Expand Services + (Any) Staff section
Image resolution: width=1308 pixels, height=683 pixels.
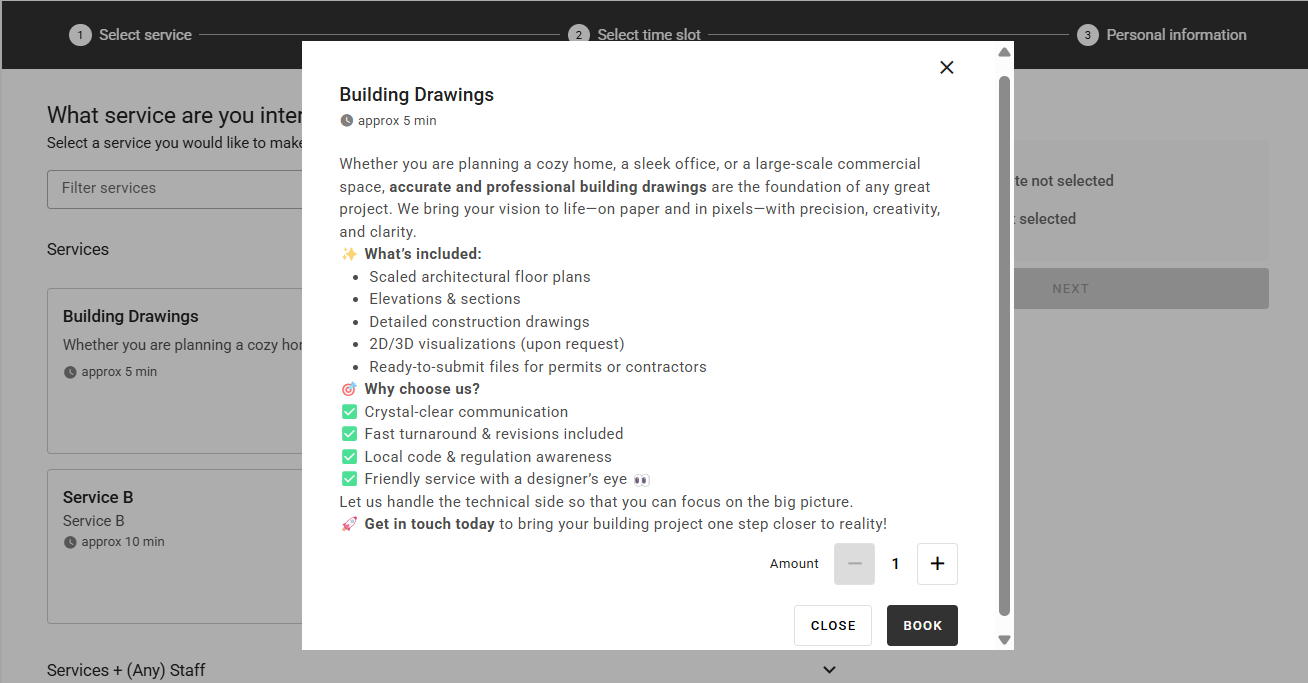click(828, 670)
